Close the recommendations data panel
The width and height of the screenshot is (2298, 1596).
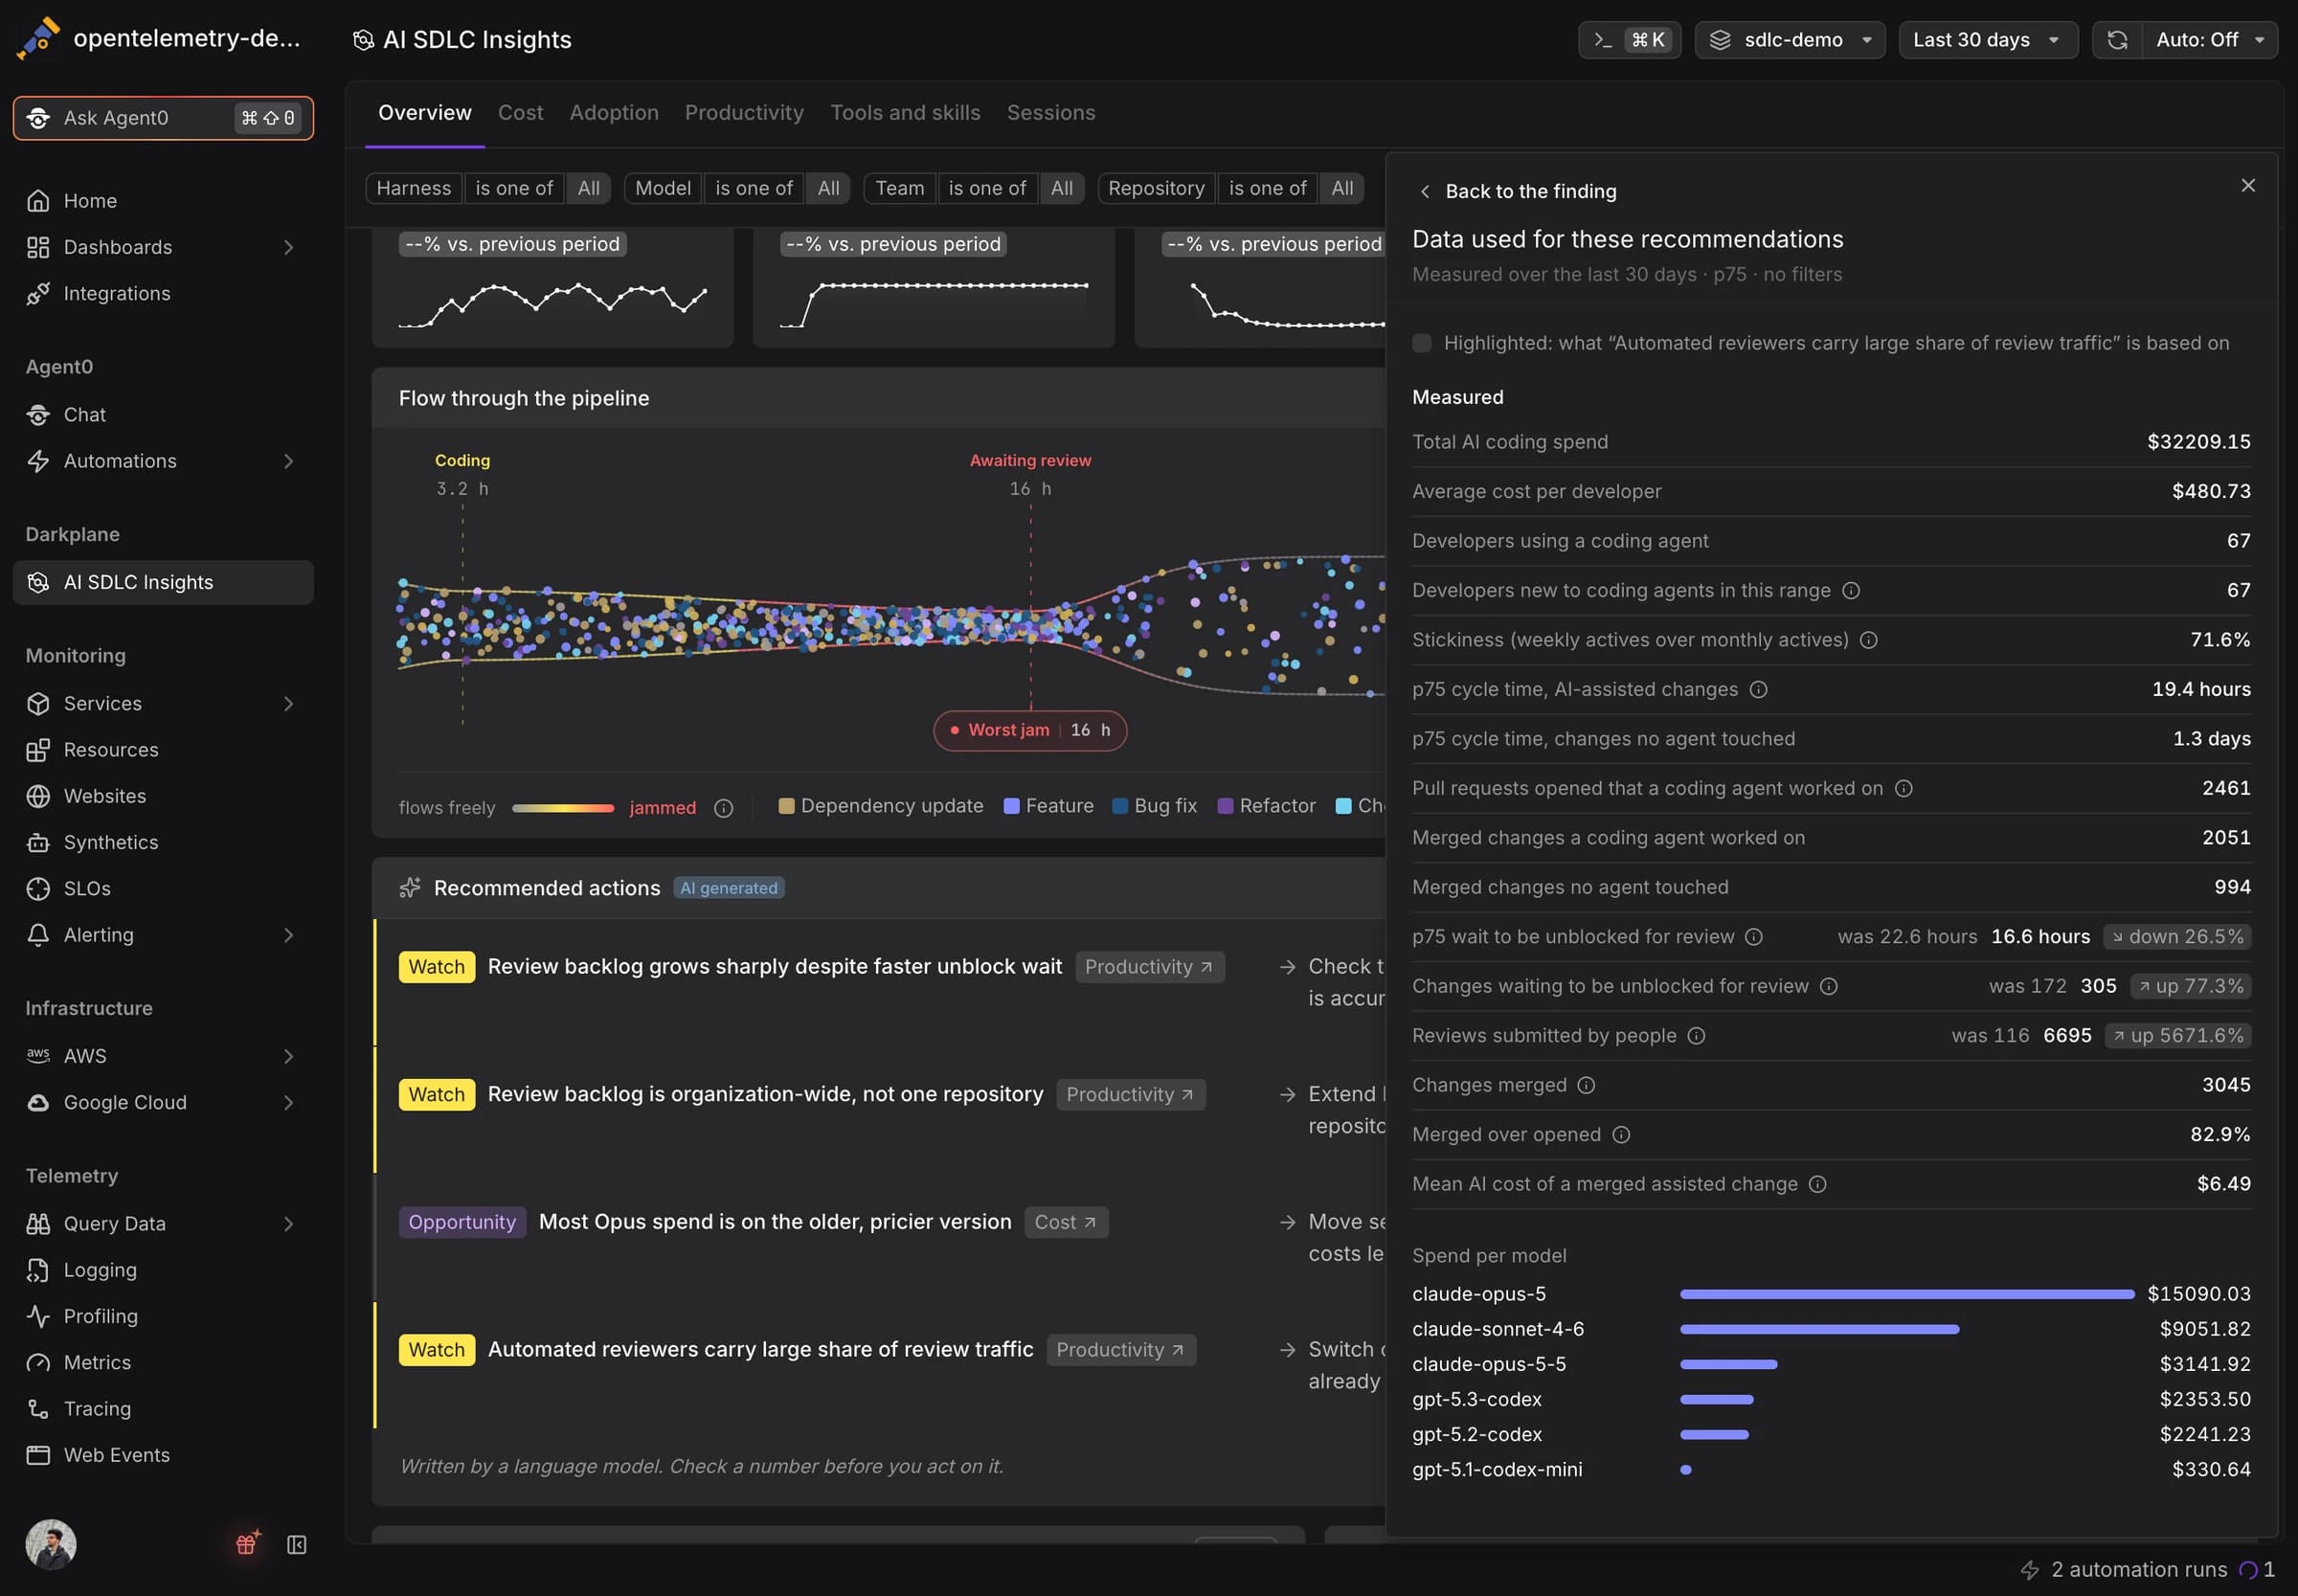click(x=2248, y=186)
